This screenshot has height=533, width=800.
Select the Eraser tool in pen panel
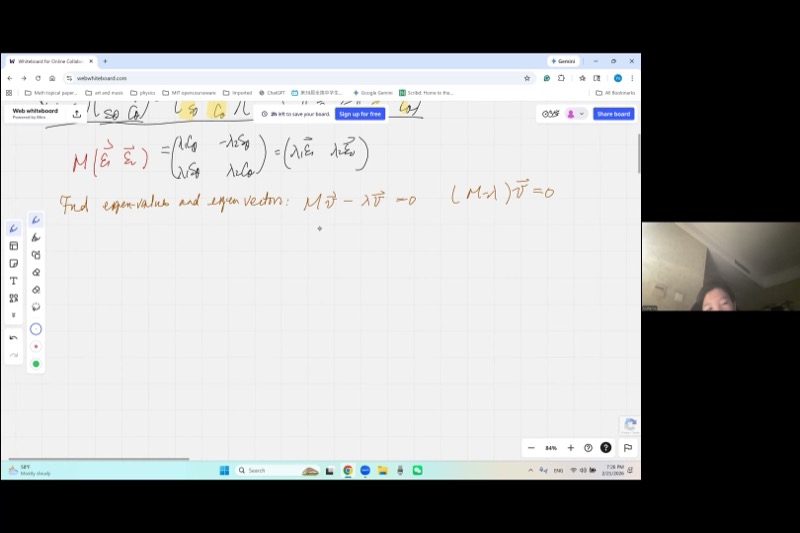click(36, 272)
